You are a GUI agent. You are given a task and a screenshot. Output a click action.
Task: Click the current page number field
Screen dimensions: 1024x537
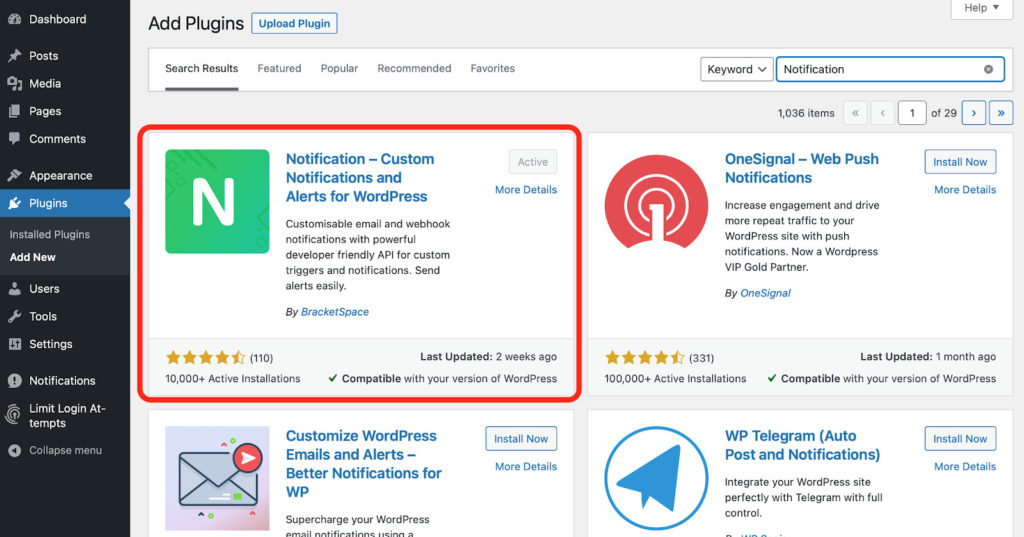(x=912, y=113)
